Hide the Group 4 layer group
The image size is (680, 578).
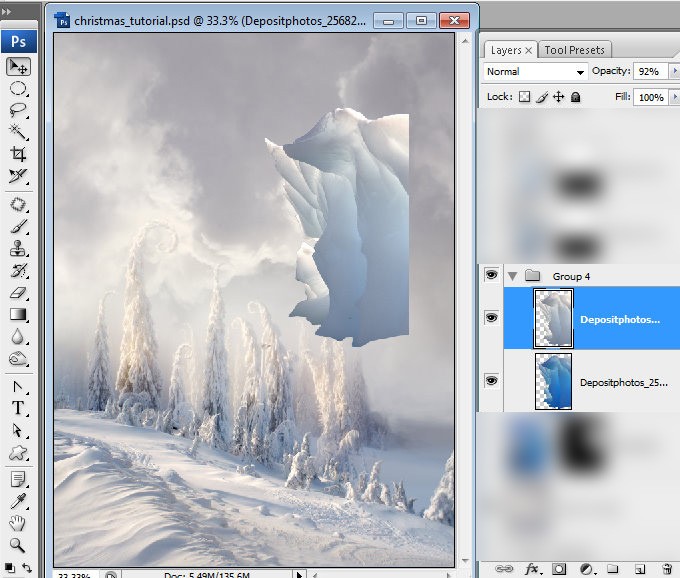(491, 275)
